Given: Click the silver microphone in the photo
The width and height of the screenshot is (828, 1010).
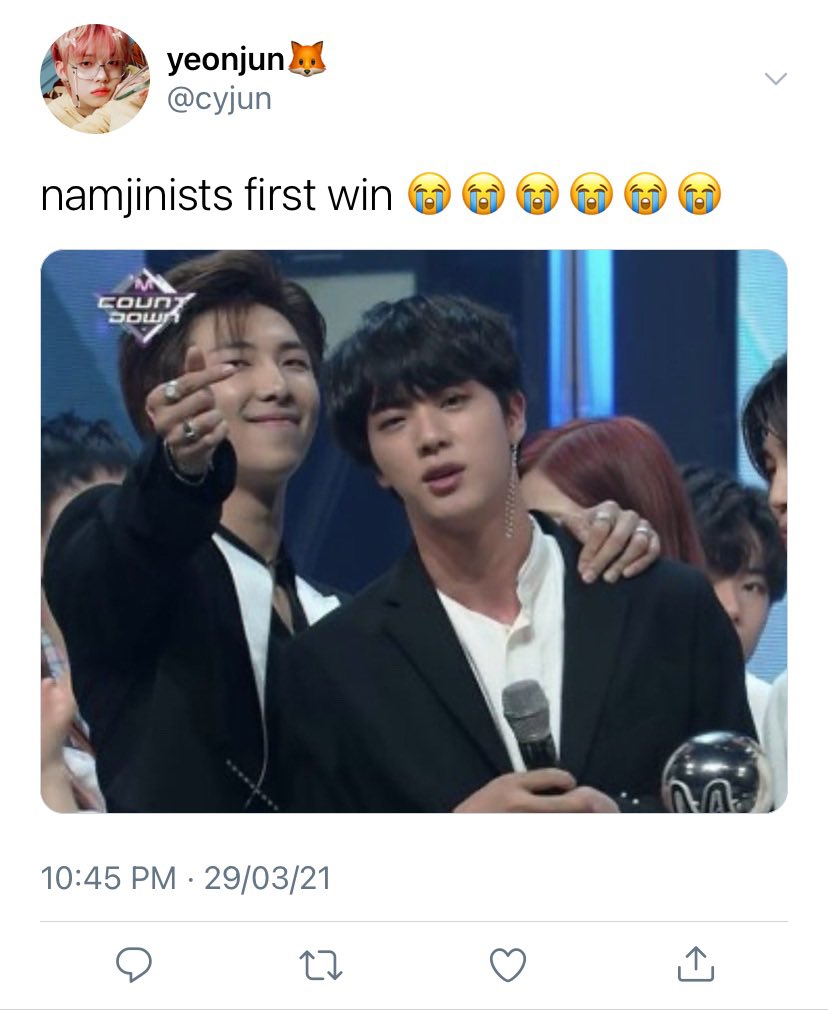Looking at the screenshot, I should point(530,725).
